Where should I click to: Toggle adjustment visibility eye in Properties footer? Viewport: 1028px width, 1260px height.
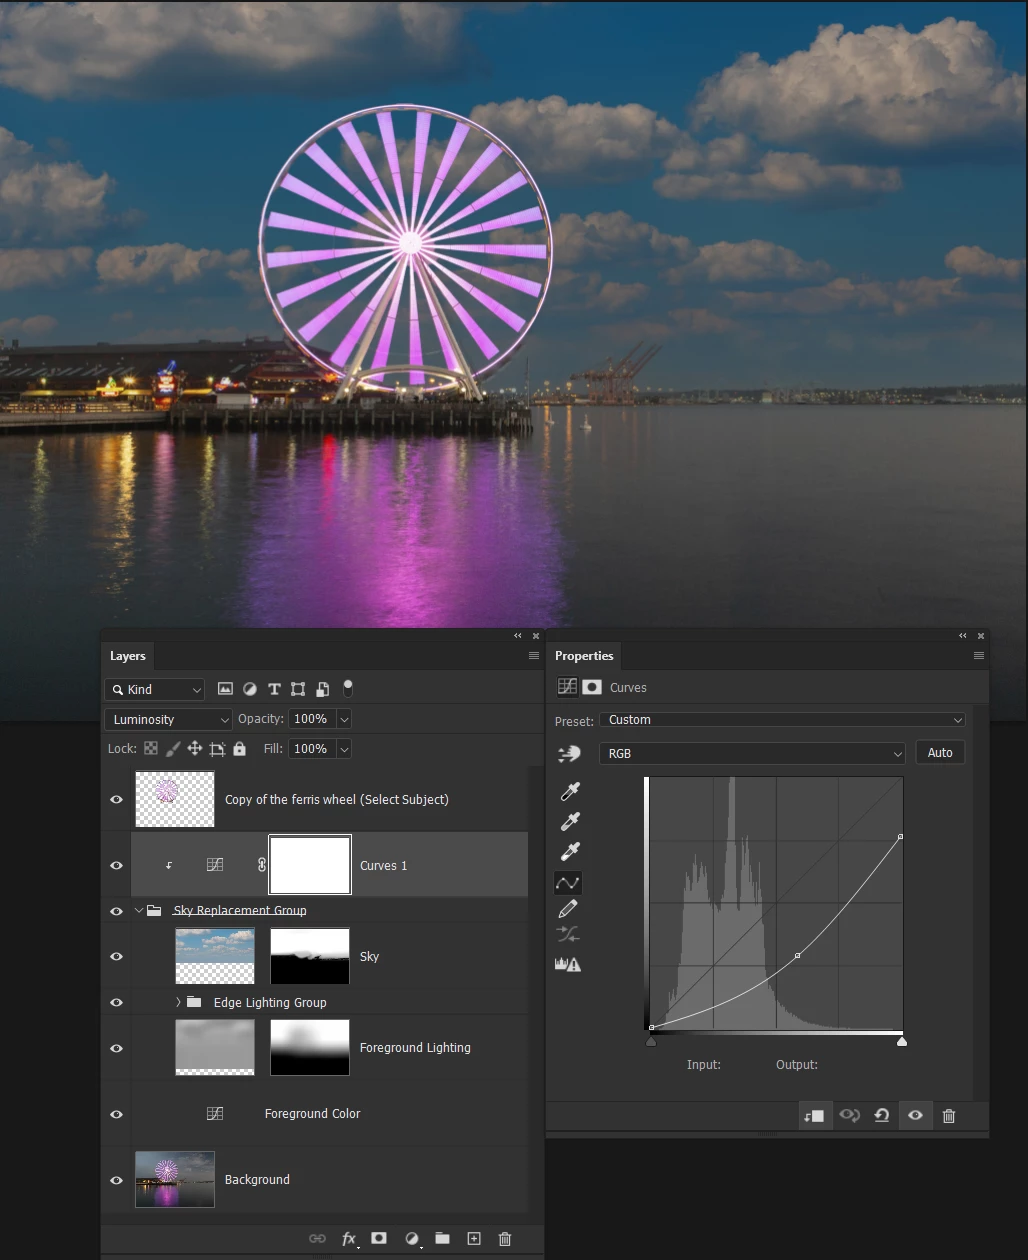(915, 1116)
